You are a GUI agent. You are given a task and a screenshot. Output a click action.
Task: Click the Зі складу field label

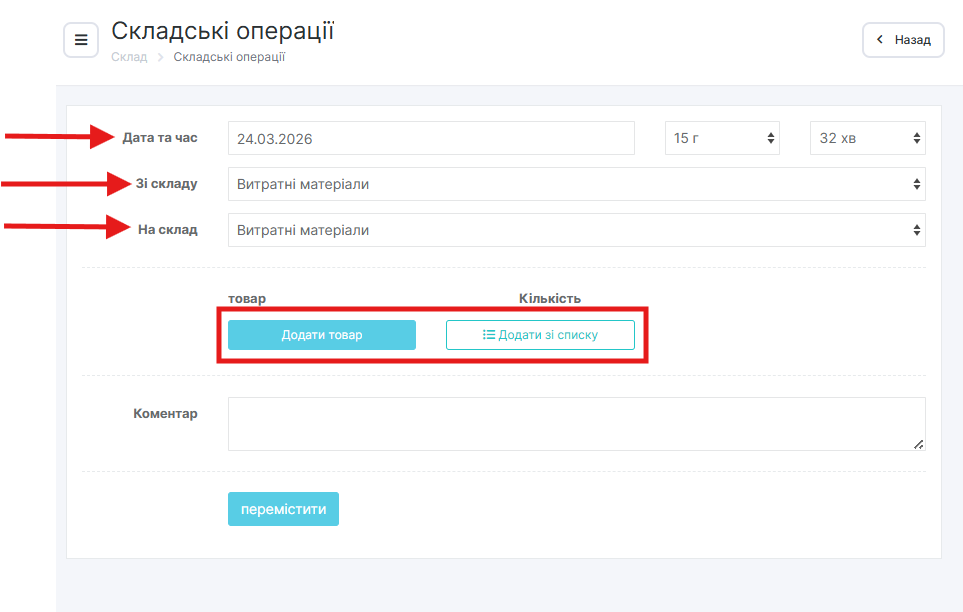(x=166, y=184)
